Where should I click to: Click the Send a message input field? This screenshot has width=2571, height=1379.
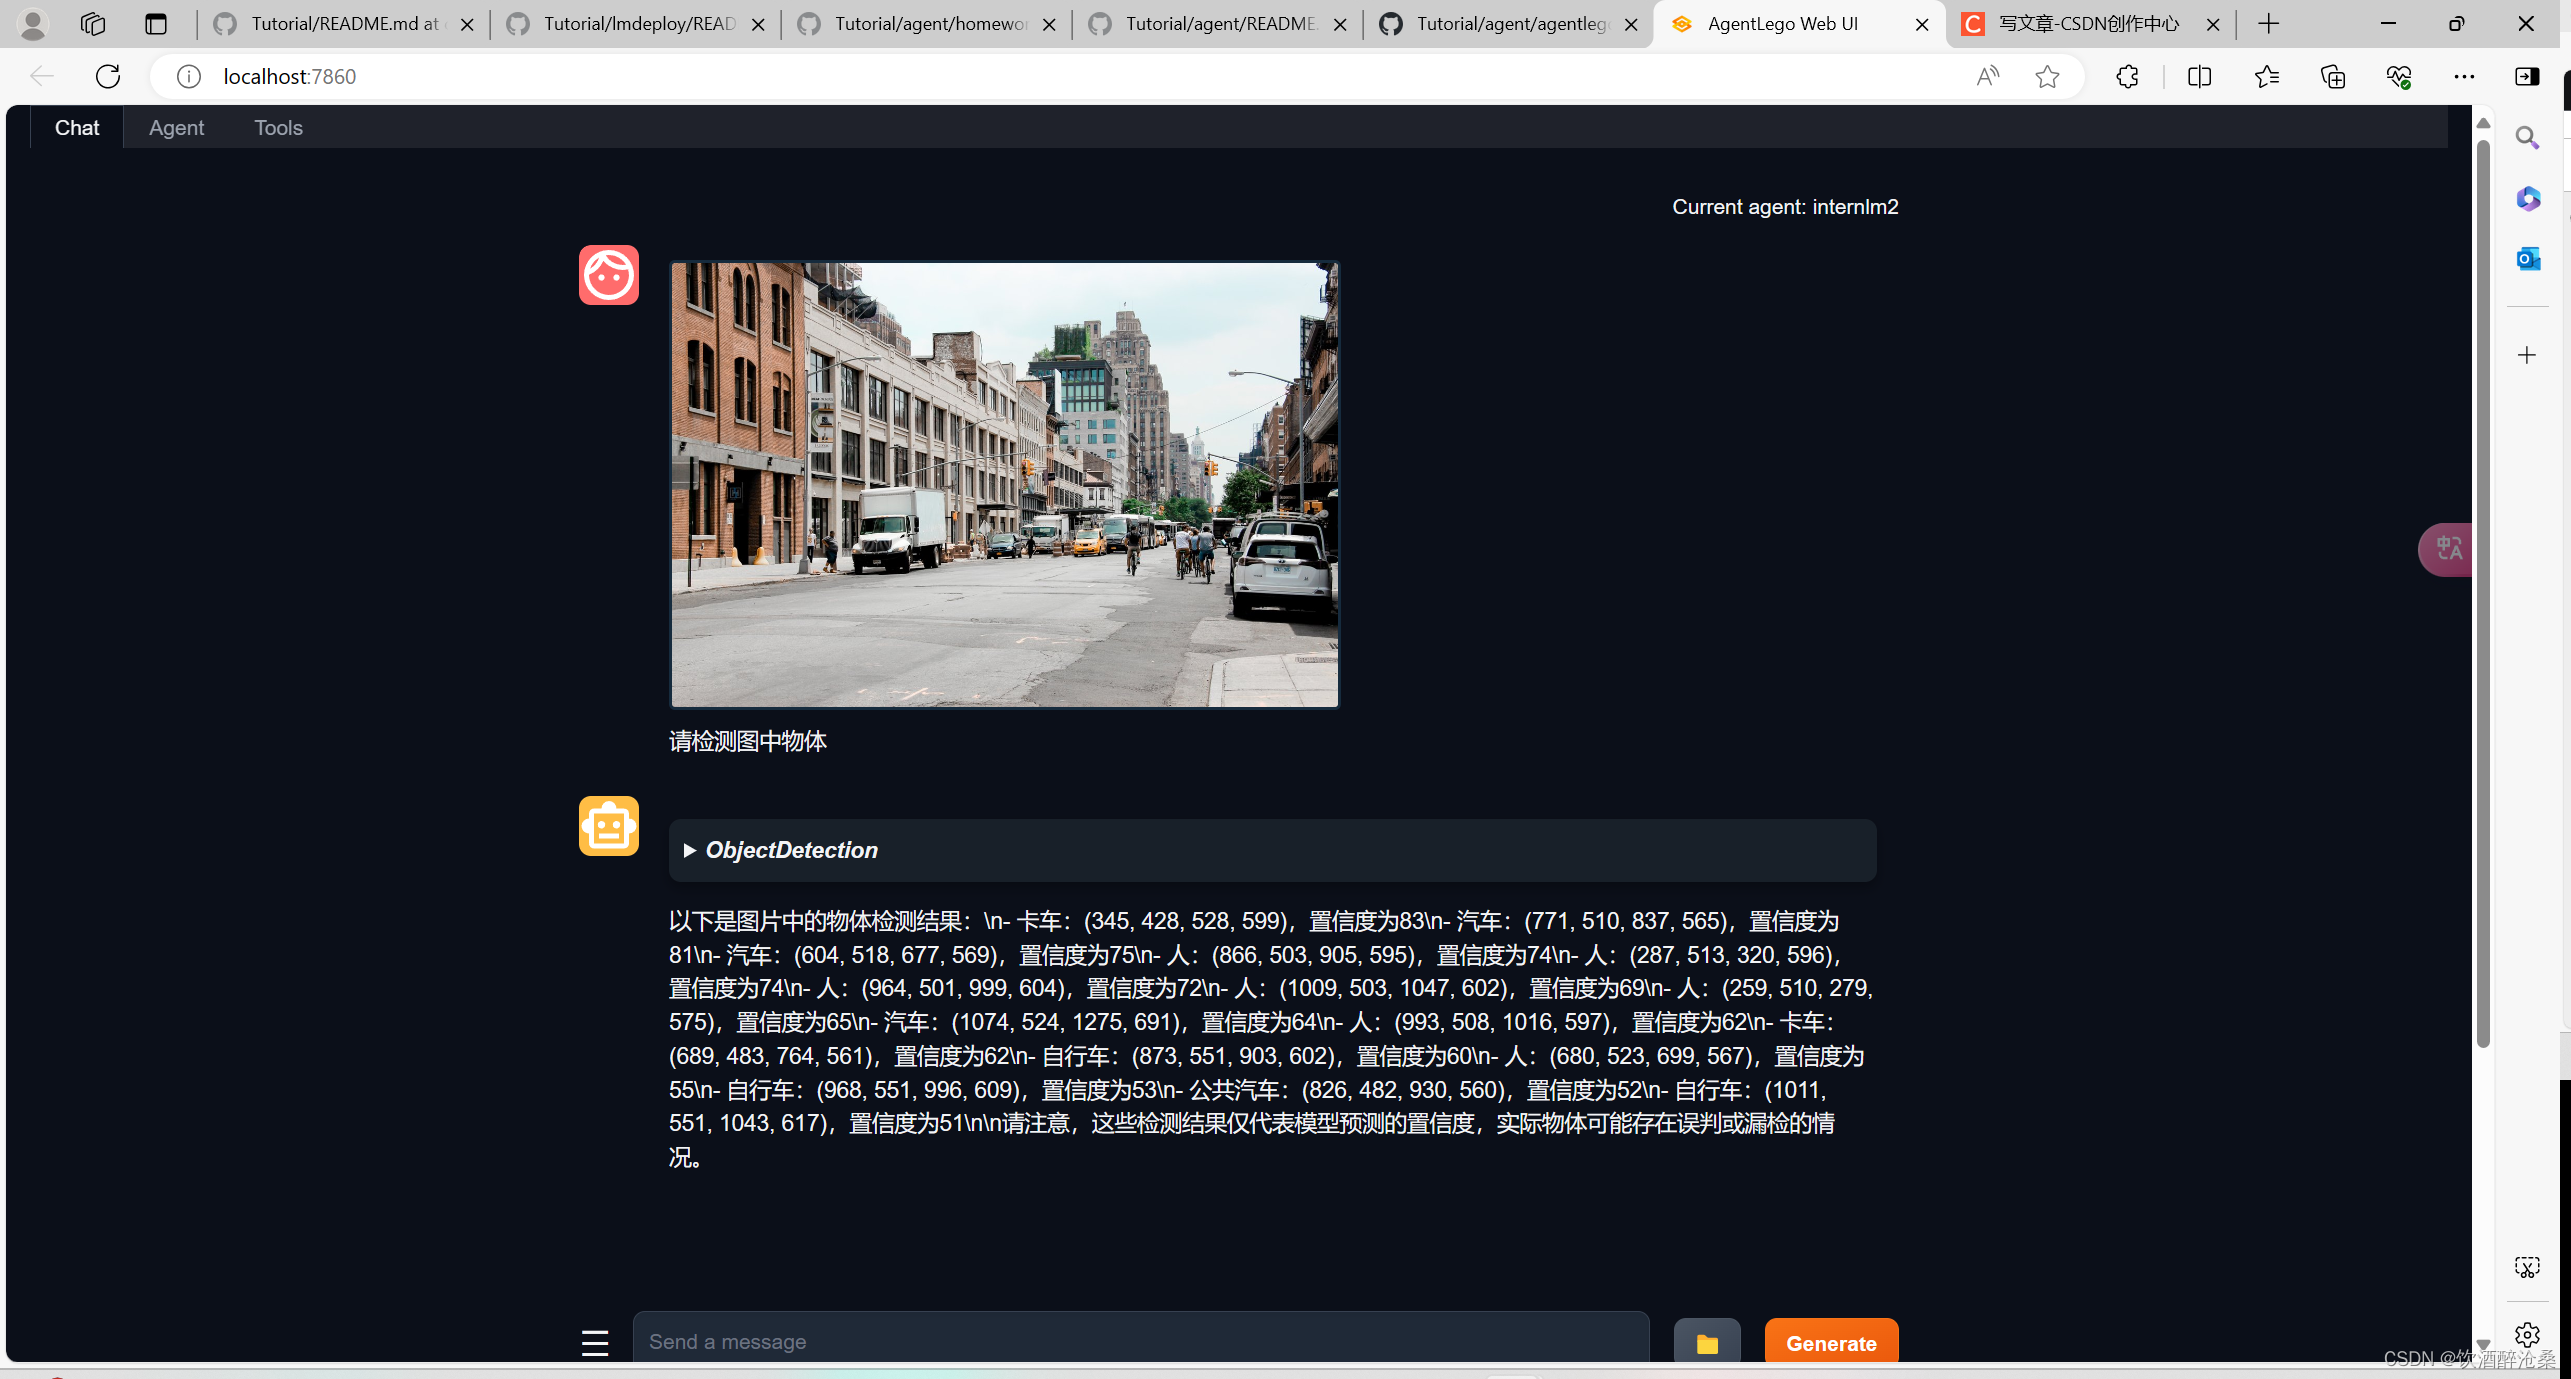(1140, 1341)
